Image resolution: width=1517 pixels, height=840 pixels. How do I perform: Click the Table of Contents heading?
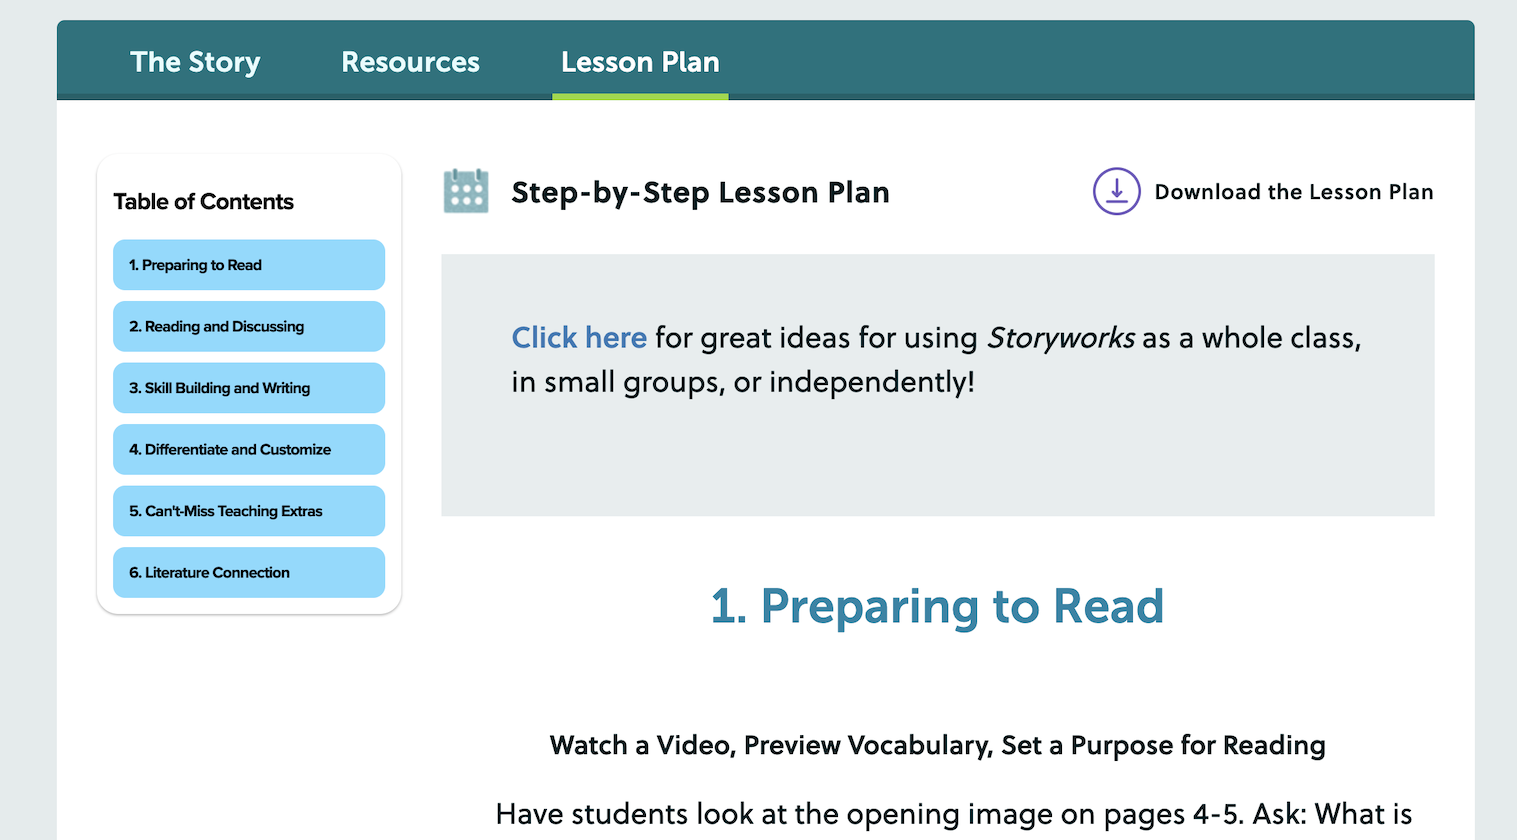203,202
